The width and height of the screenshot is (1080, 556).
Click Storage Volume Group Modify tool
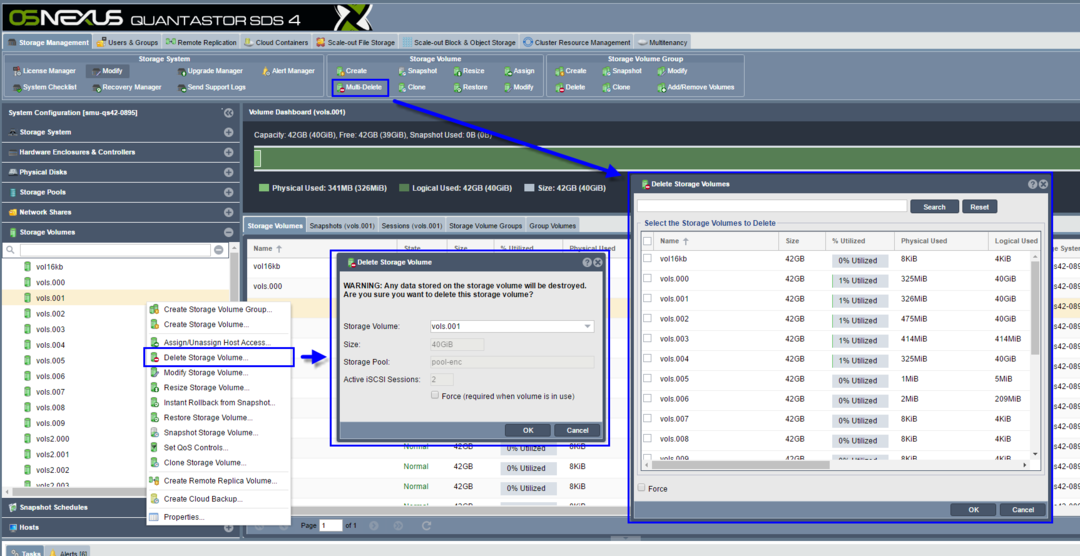[671, 71]
